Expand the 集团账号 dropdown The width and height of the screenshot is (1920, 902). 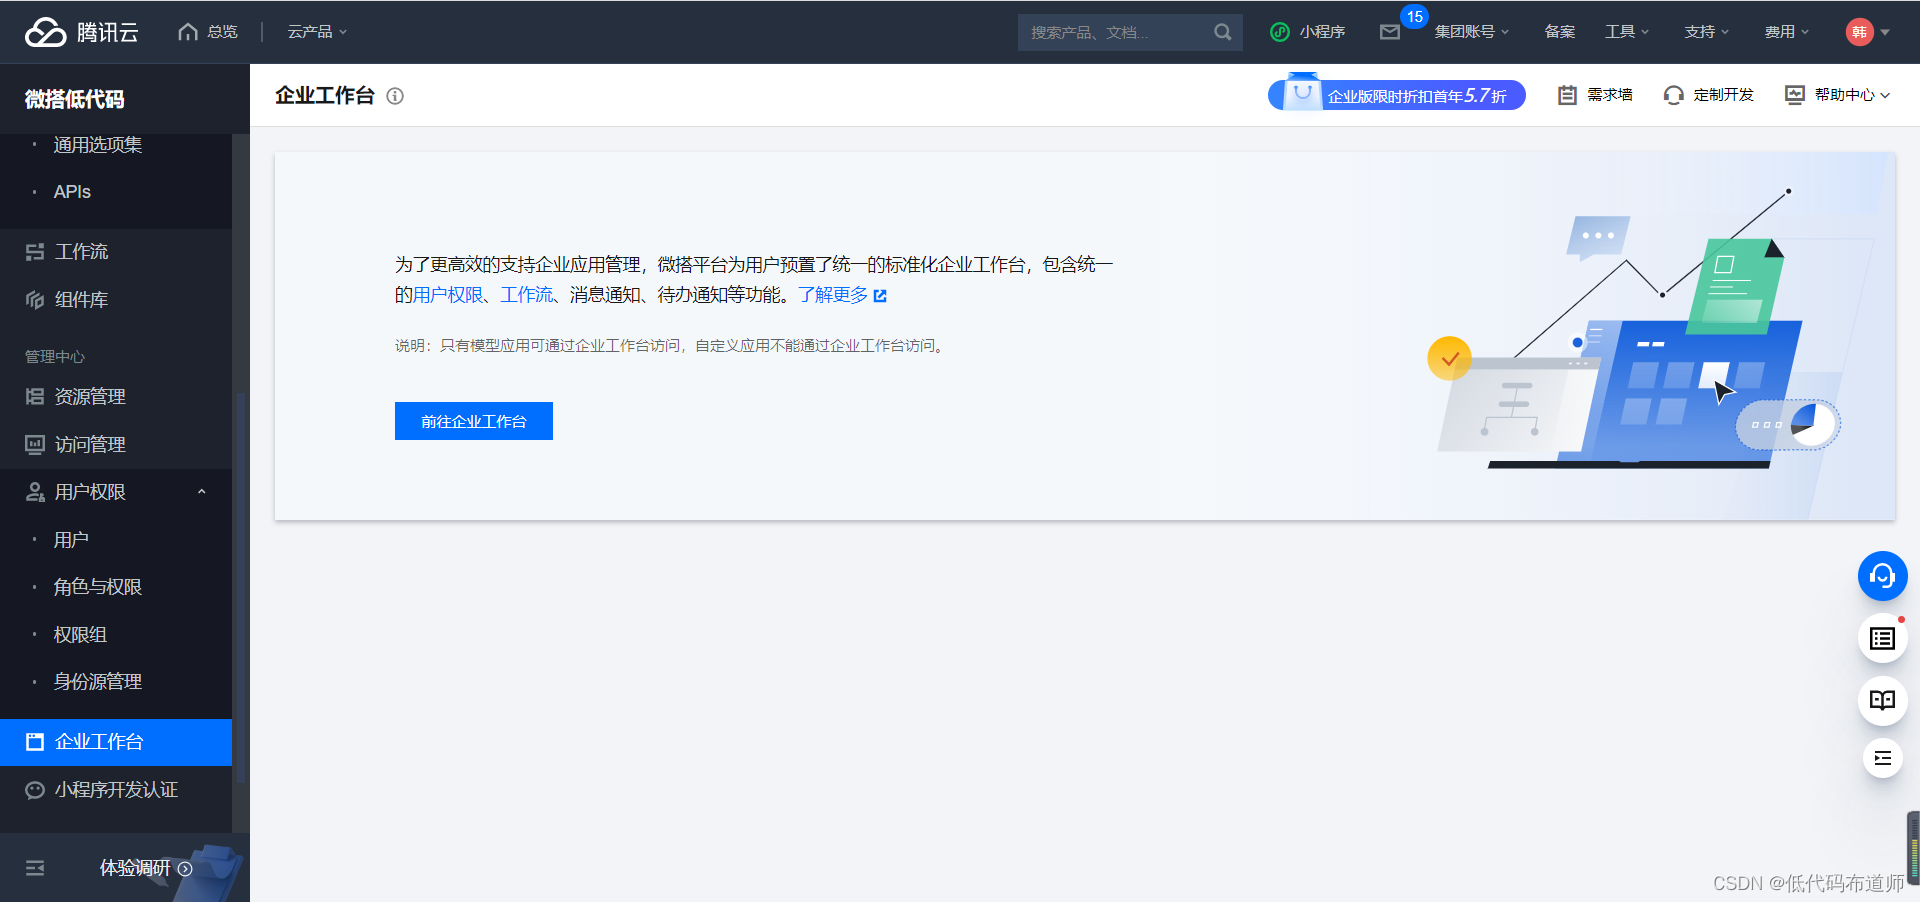tap(1472, 32)
